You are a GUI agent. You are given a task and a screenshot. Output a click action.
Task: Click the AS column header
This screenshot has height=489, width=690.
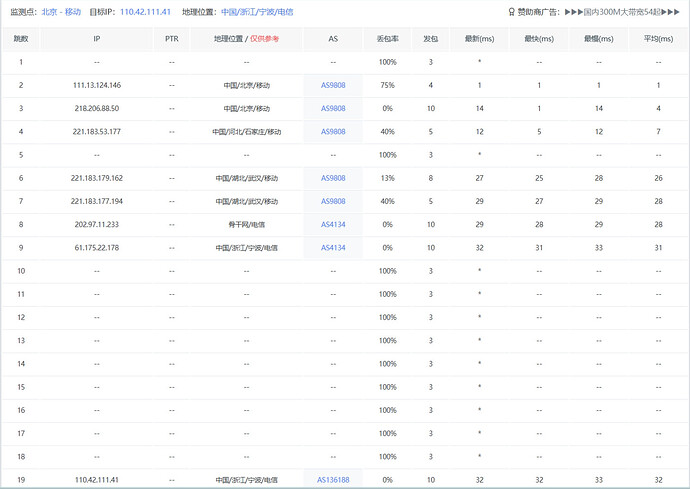coord(333,39)
